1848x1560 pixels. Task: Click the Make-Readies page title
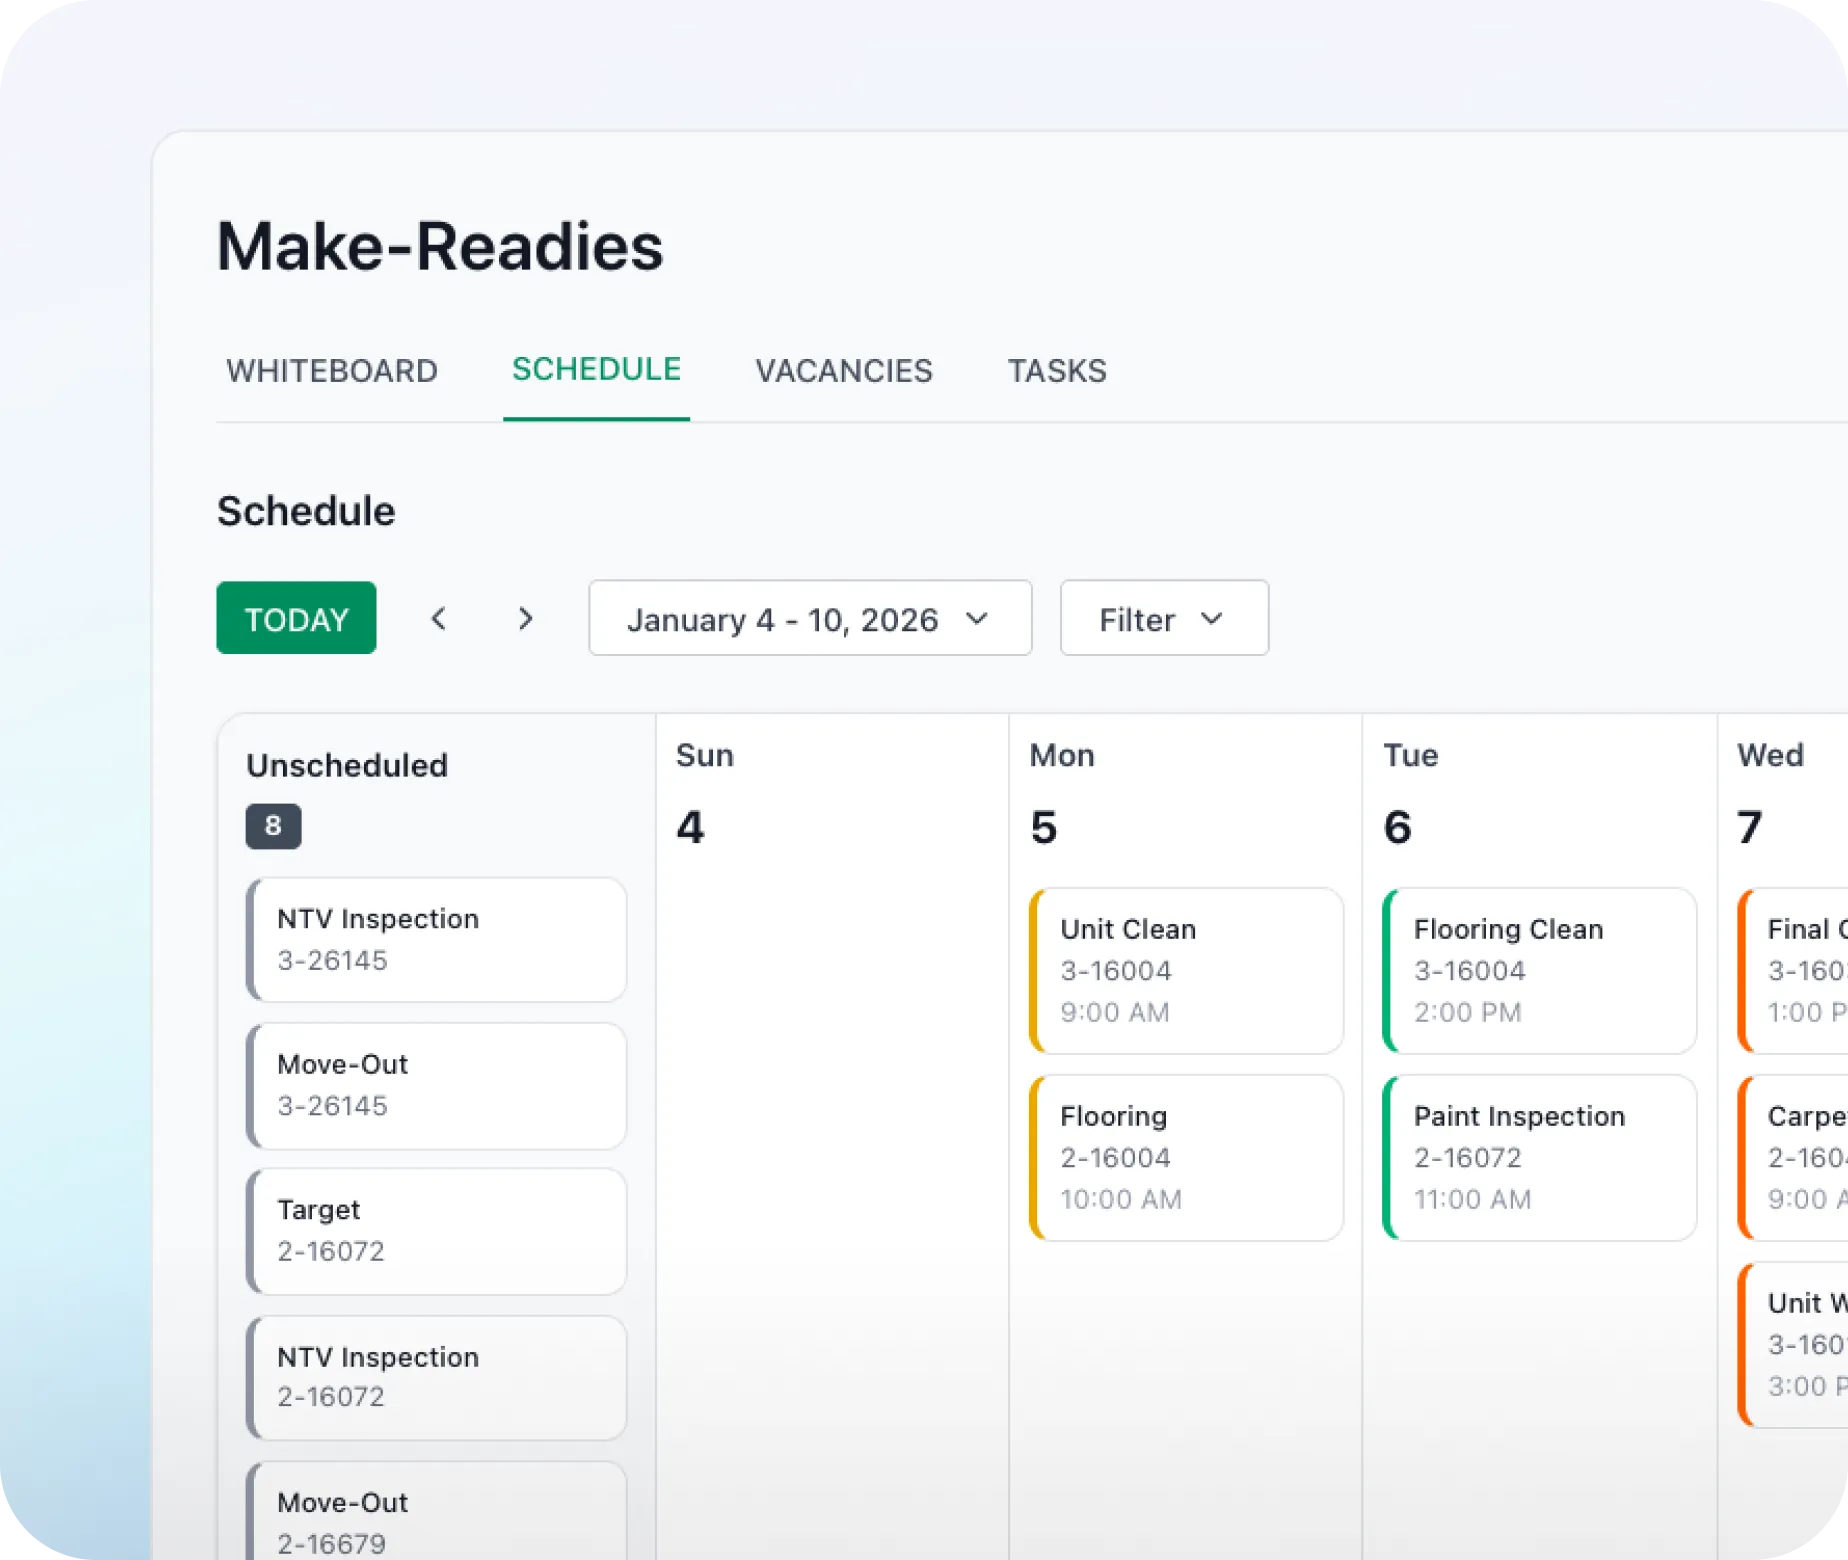(440, 246)
